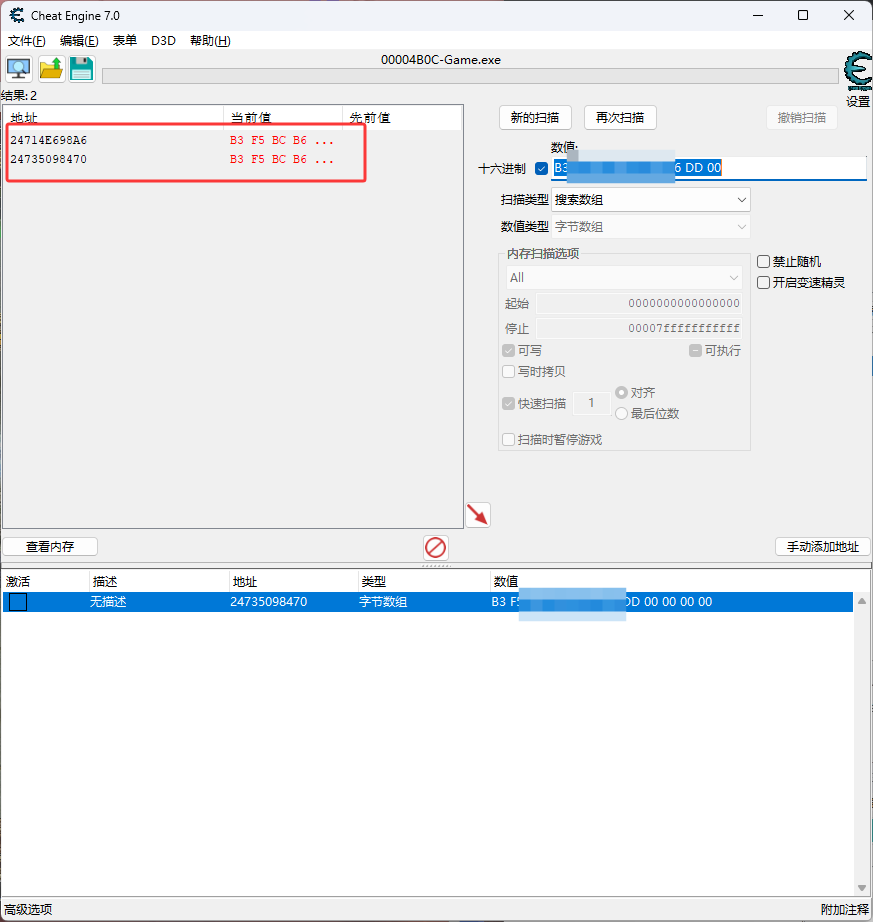This screenshot has width=873, height=922.
Task: Select result address 24714E698A6
Action: click(x=48, y=141)
